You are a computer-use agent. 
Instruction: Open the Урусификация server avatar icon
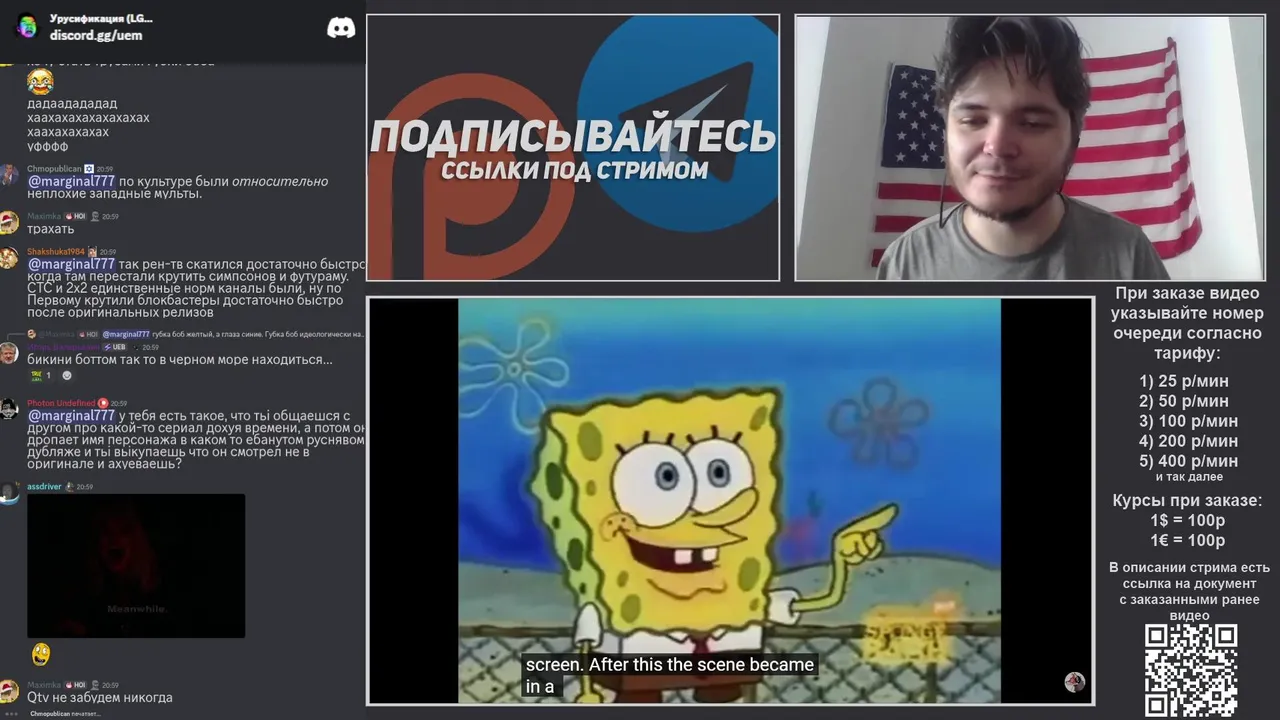pyautogui.click(x=27, y=27)
